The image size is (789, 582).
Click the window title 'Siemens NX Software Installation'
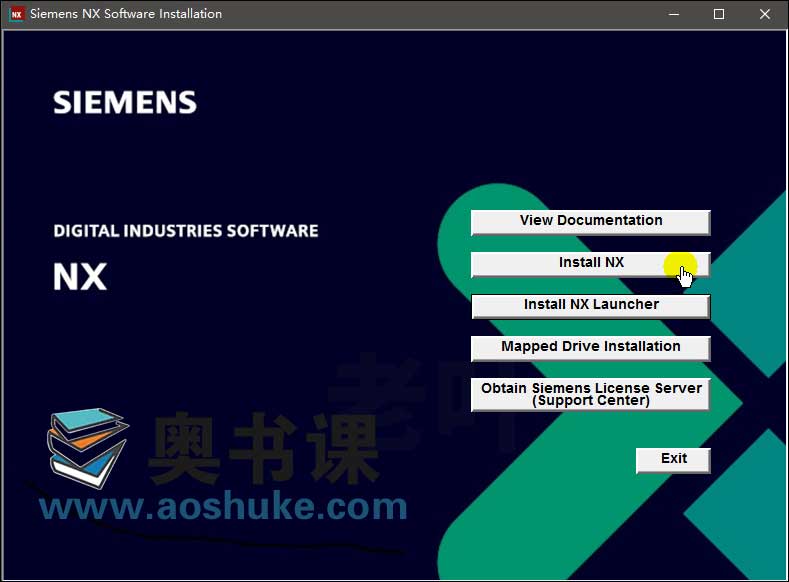click(126, 14)
